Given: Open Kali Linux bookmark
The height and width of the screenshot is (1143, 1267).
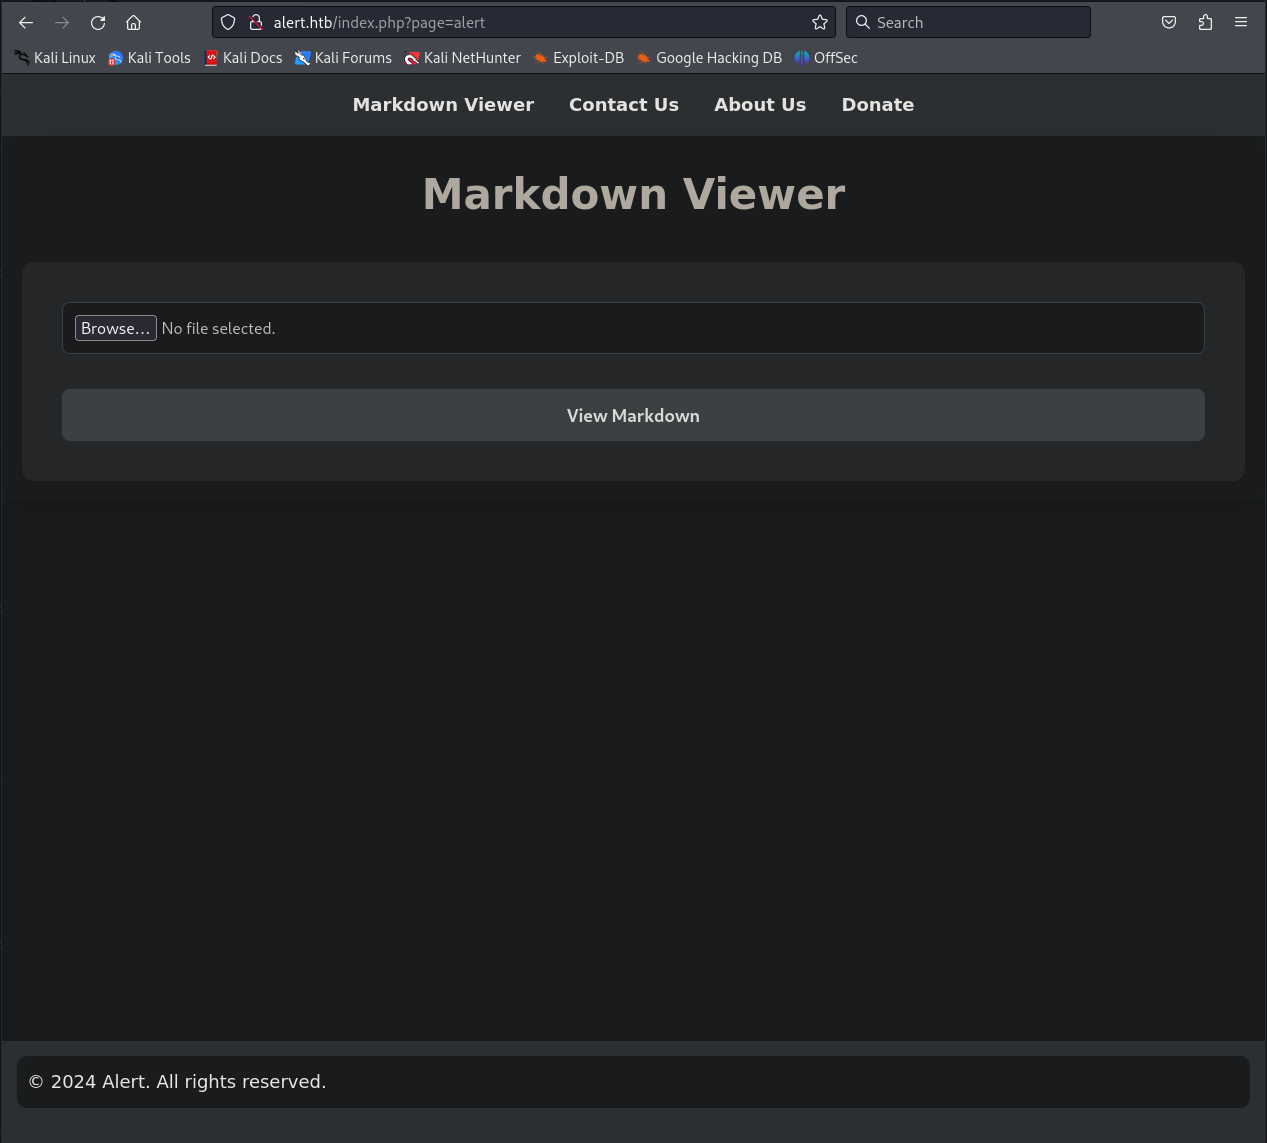Looking at the screenshot, I should [55, 58].
